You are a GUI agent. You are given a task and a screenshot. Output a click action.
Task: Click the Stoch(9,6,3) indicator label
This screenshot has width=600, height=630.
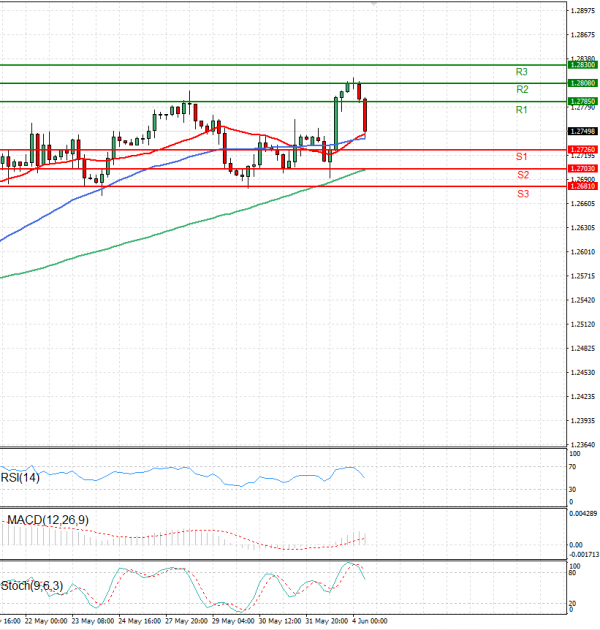32,586
